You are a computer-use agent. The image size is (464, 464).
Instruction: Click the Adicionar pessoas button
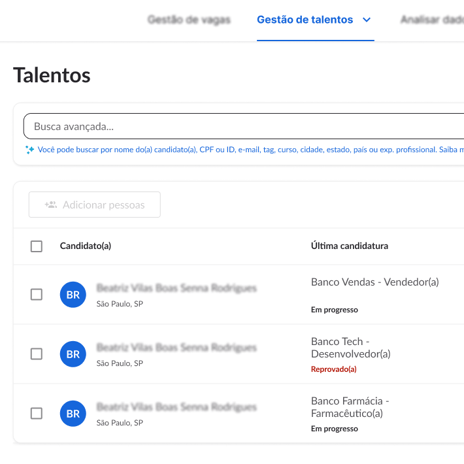point(95,205)
